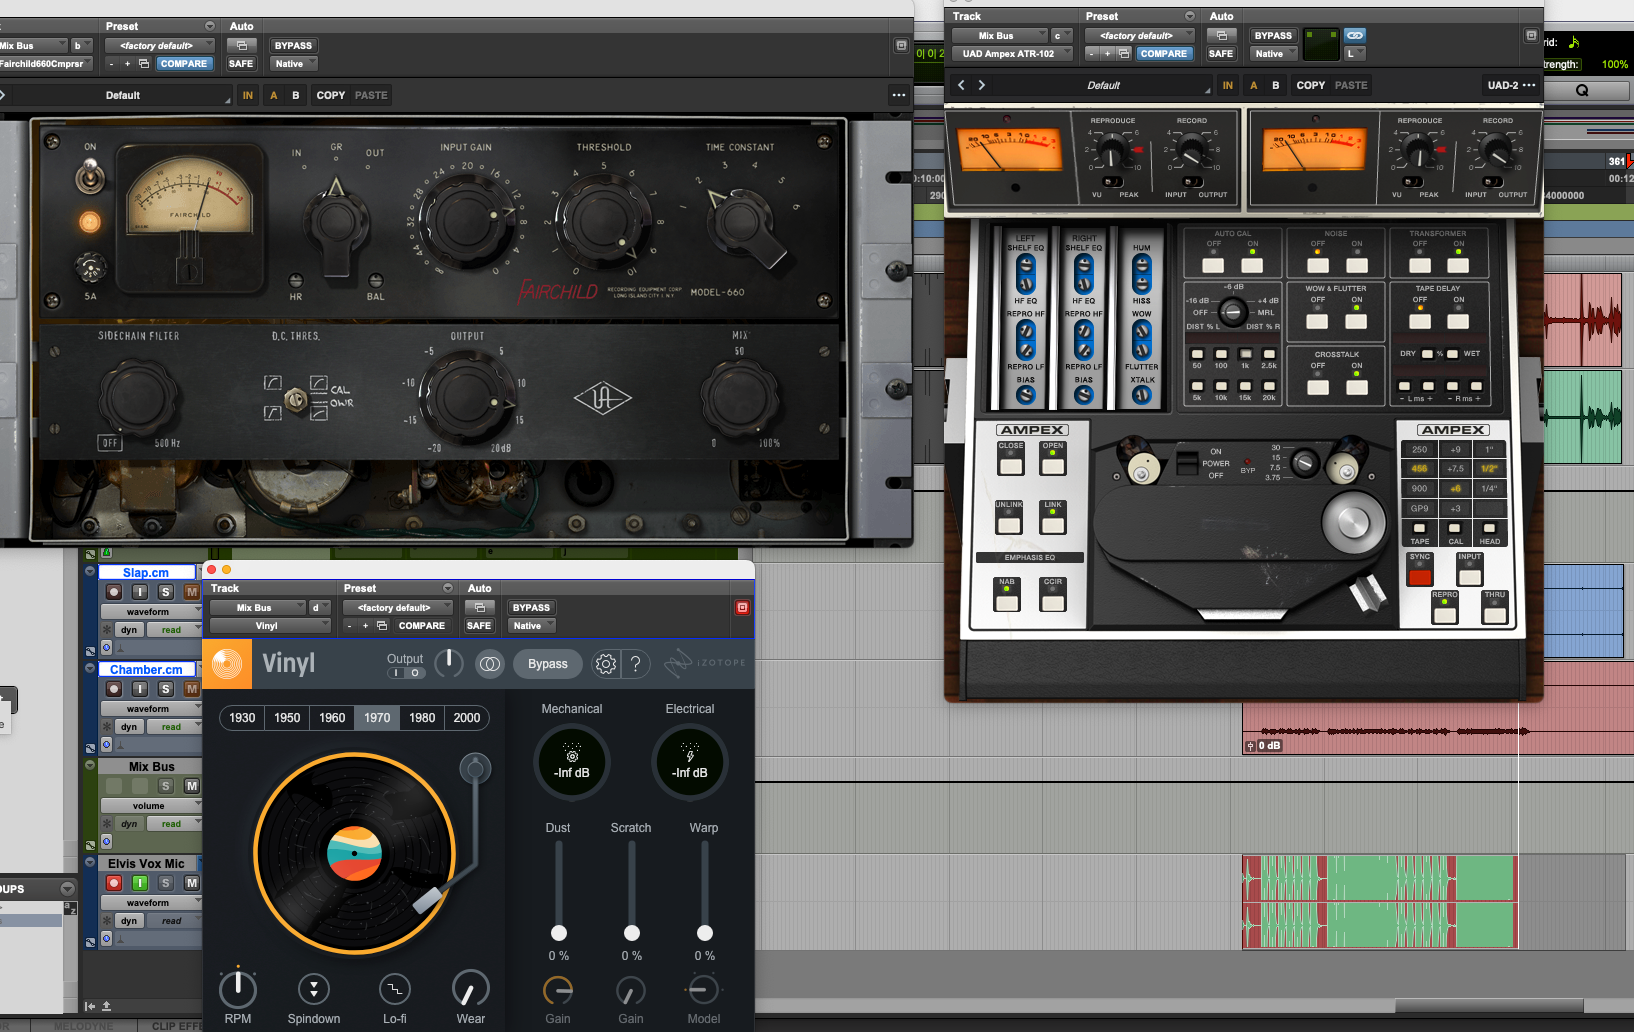This screenshot has width=1634, height=1032.
Task: Toggle the Vinyl Output I/O switch
Action: (x=405, y=673)
